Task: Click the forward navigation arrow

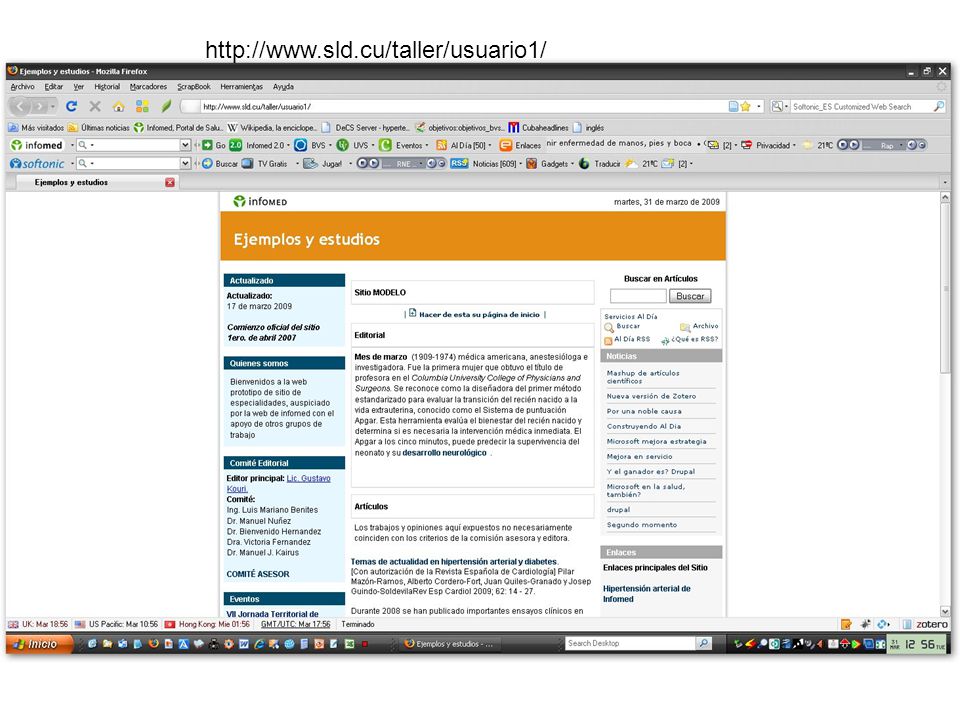Action: [x=40, y=107]
